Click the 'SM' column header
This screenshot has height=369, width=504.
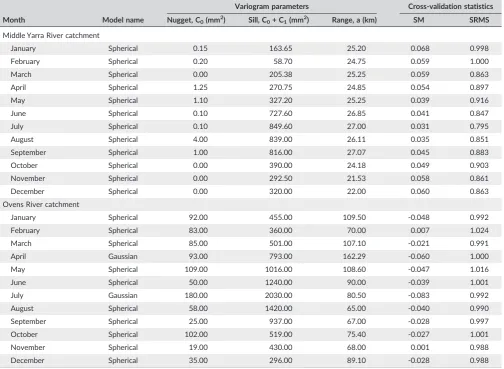click(419, 20)
